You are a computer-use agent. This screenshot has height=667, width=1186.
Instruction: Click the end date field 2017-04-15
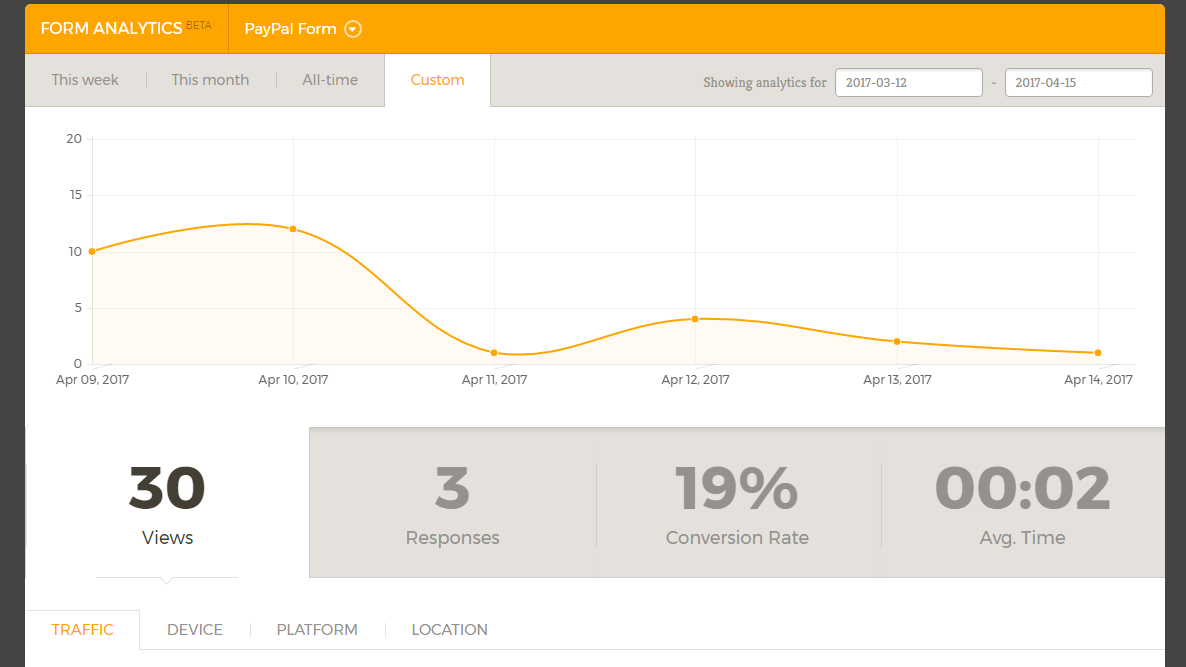click(x=1079, y=82)
